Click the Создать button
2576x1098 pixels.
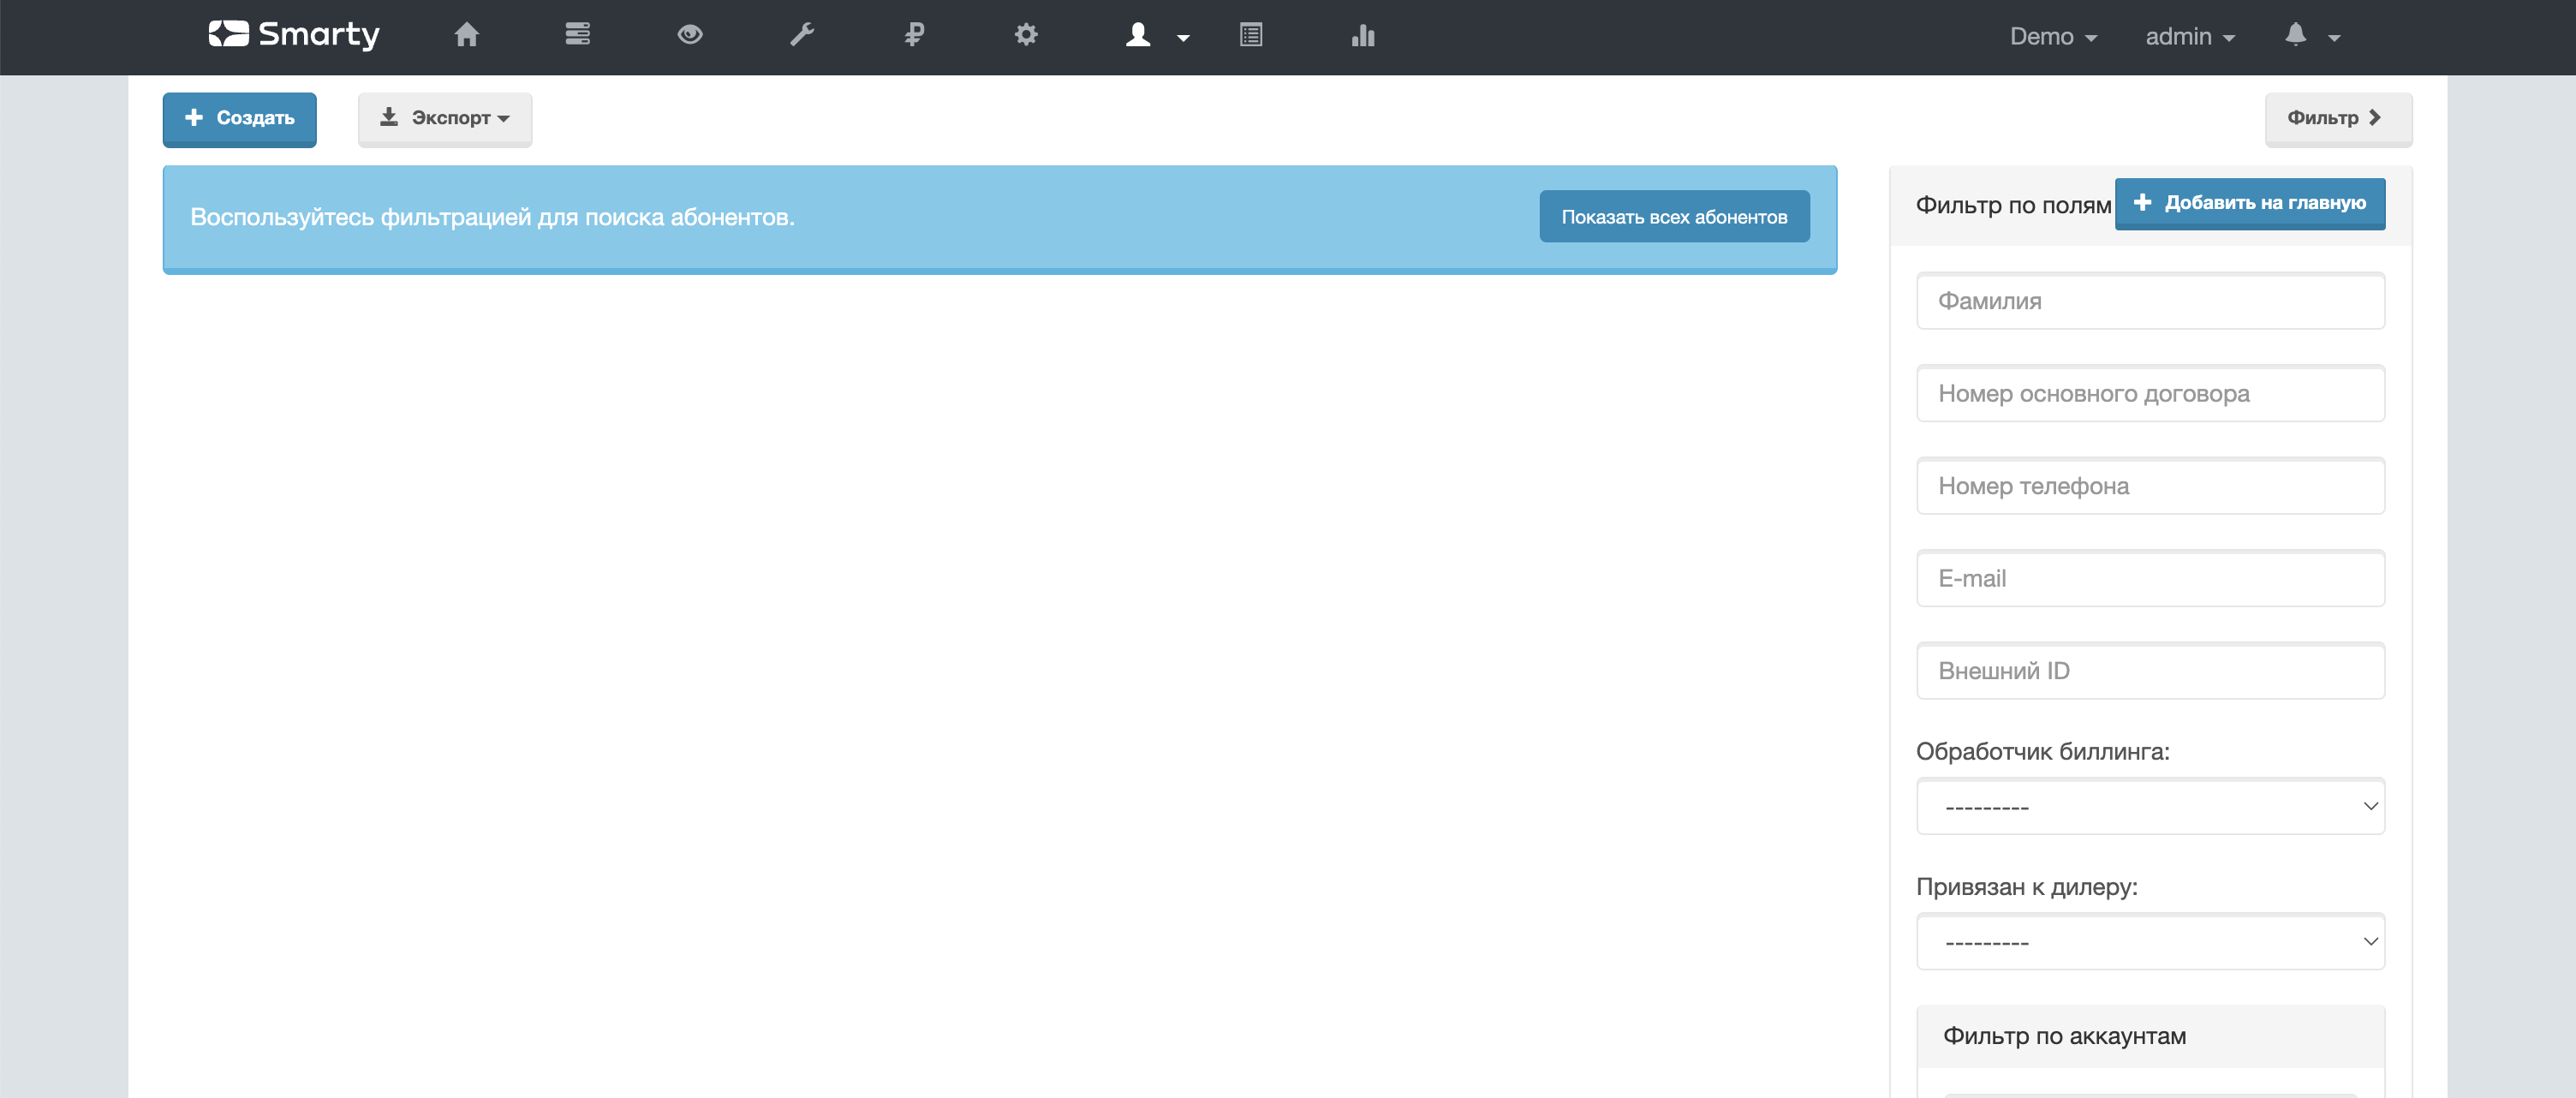(x=240, y=119)
